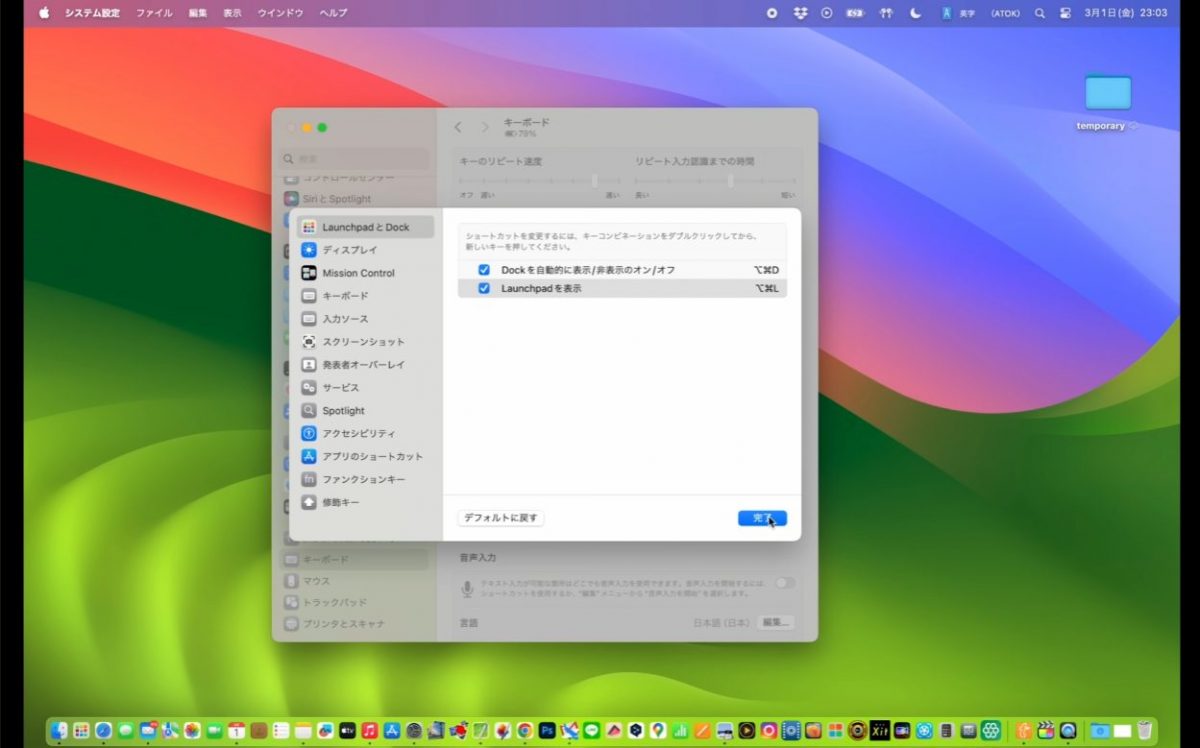Open the 表示 menu

tap(232, 13)
